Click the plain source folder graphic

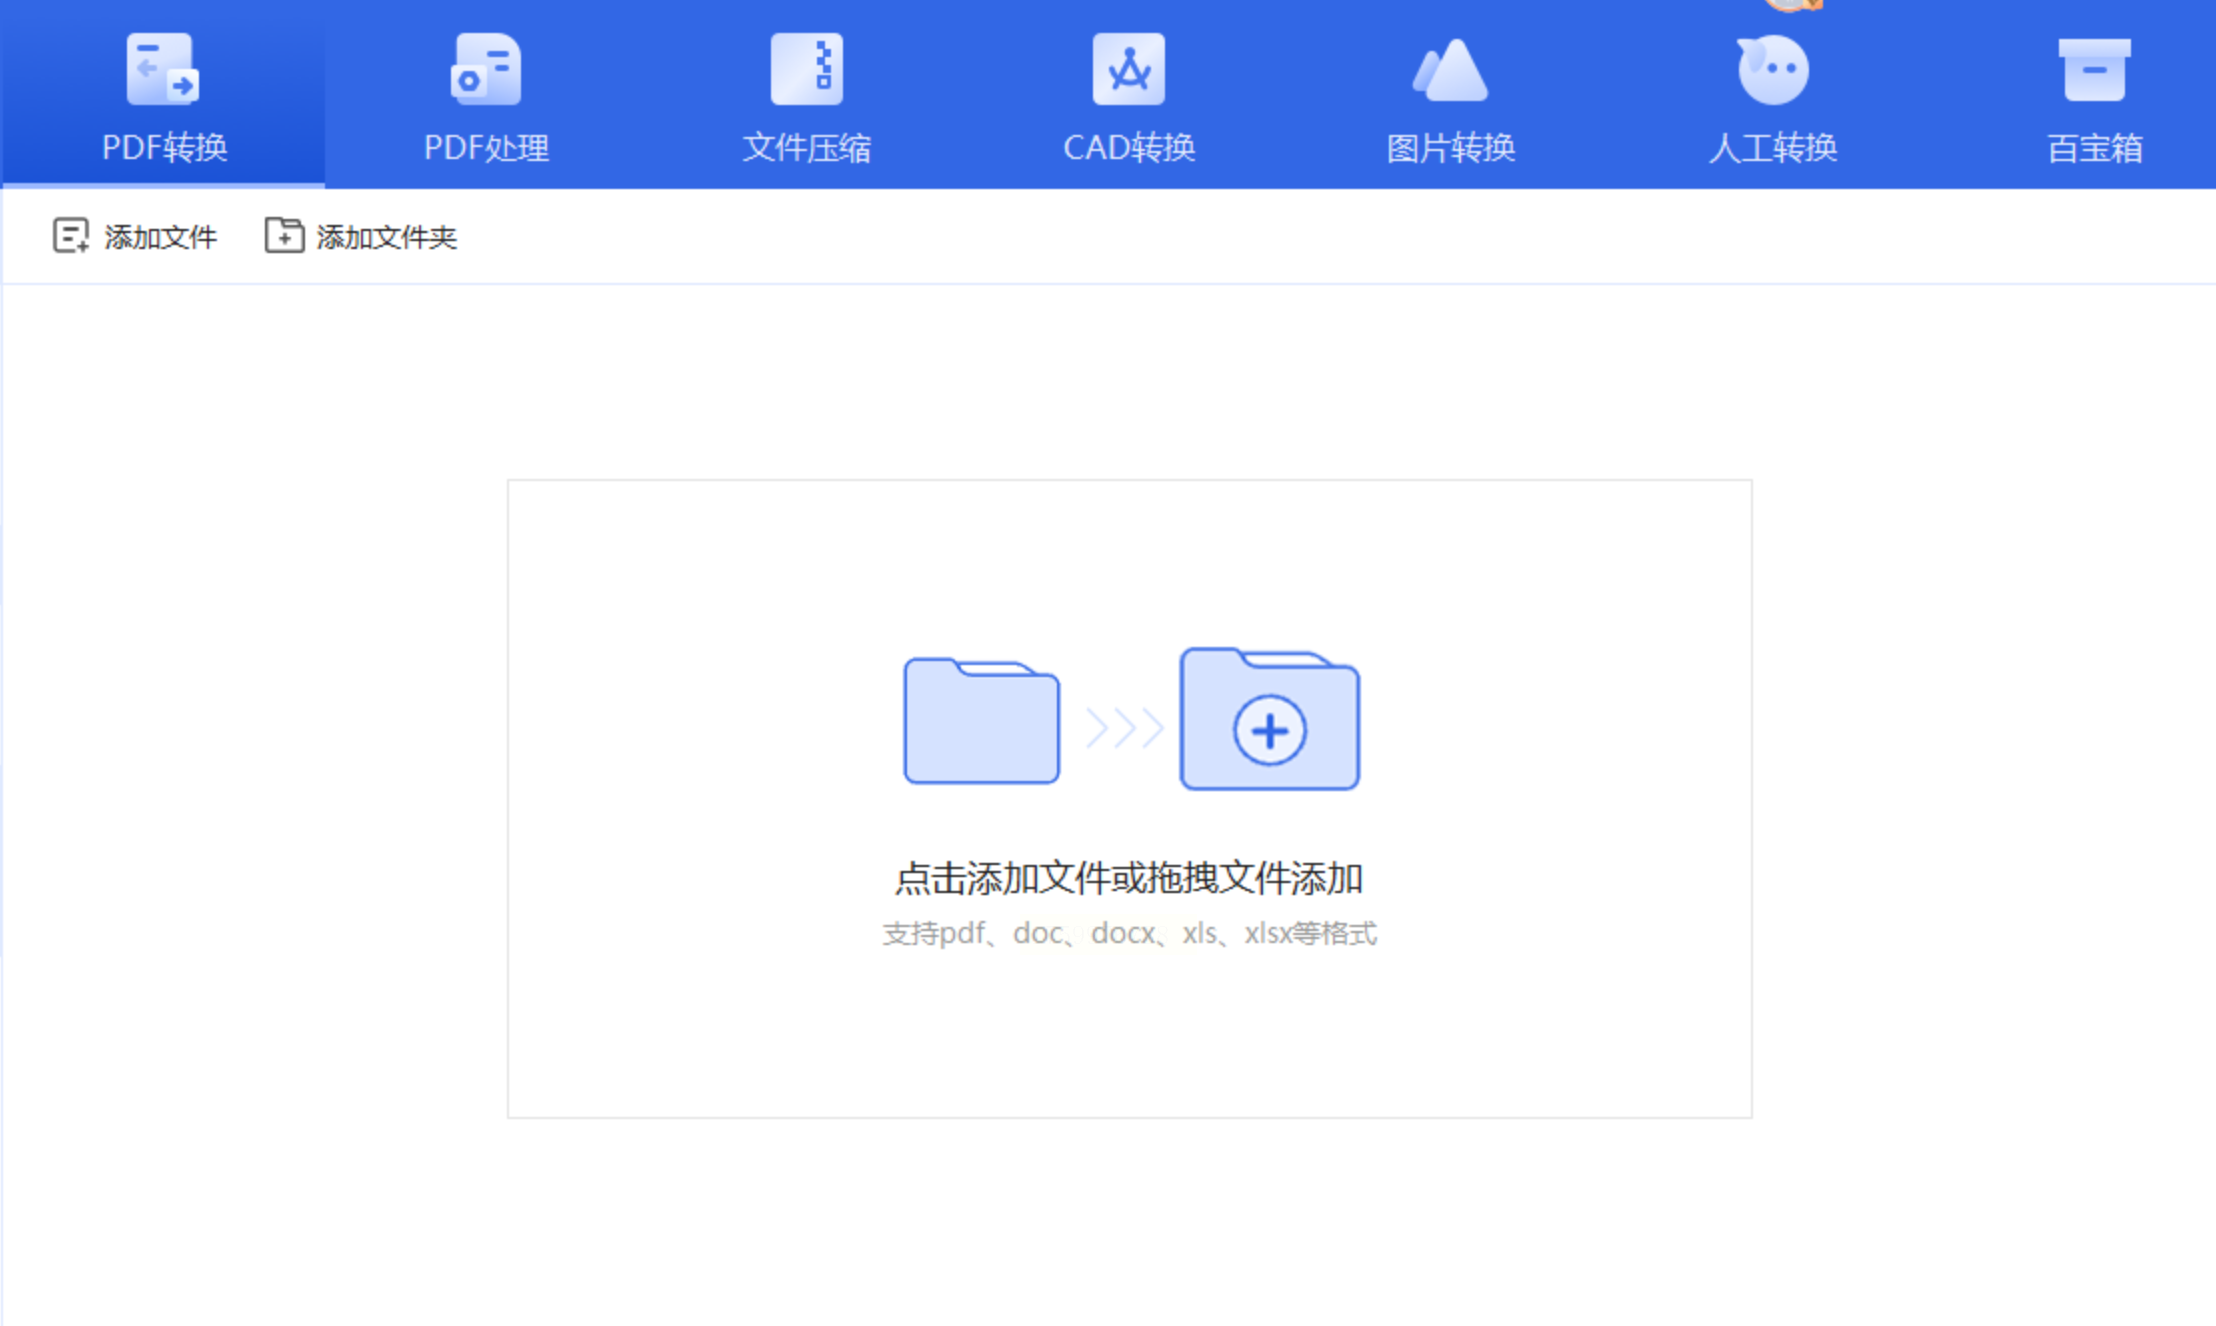click(981, 721)
